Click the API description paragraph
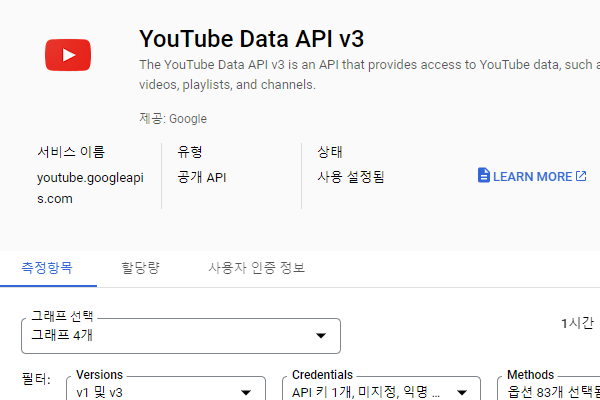The height and width of the screenshot is (400, 600). (369, 75)
